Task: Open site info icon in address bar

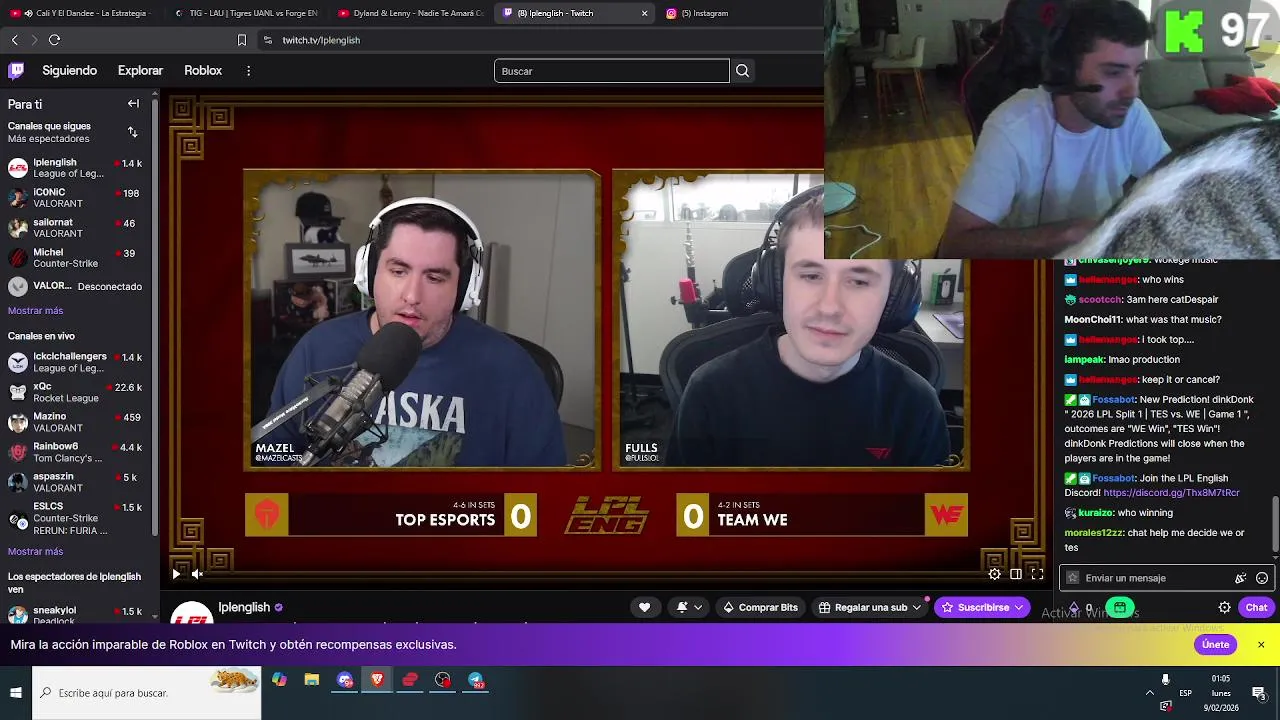Action: tap(267, 40)
